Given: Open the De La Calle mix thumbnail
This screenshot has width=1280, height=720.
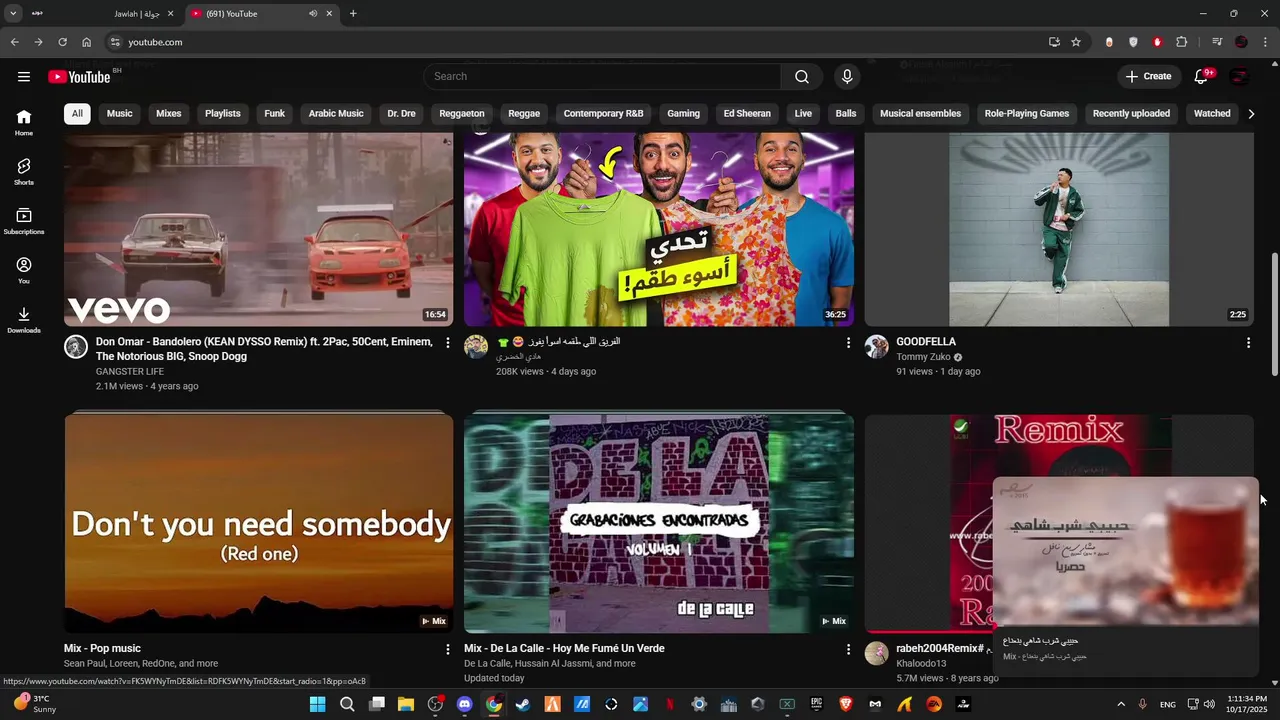Looking at the screenshot, I should point(659,523).
